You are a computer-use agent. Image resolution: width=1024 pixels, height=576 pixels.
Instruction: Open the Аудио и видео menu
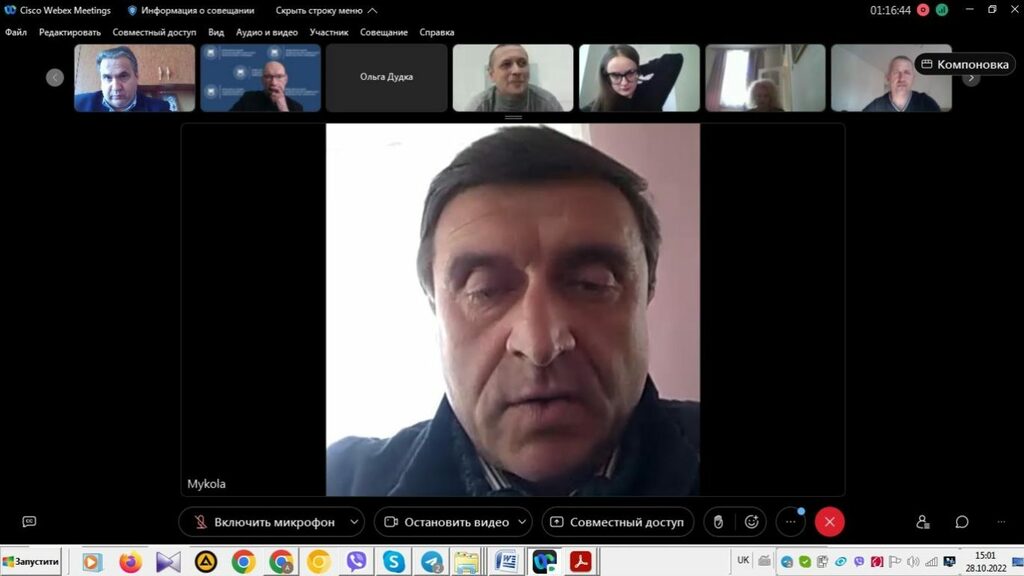point(267,32)
